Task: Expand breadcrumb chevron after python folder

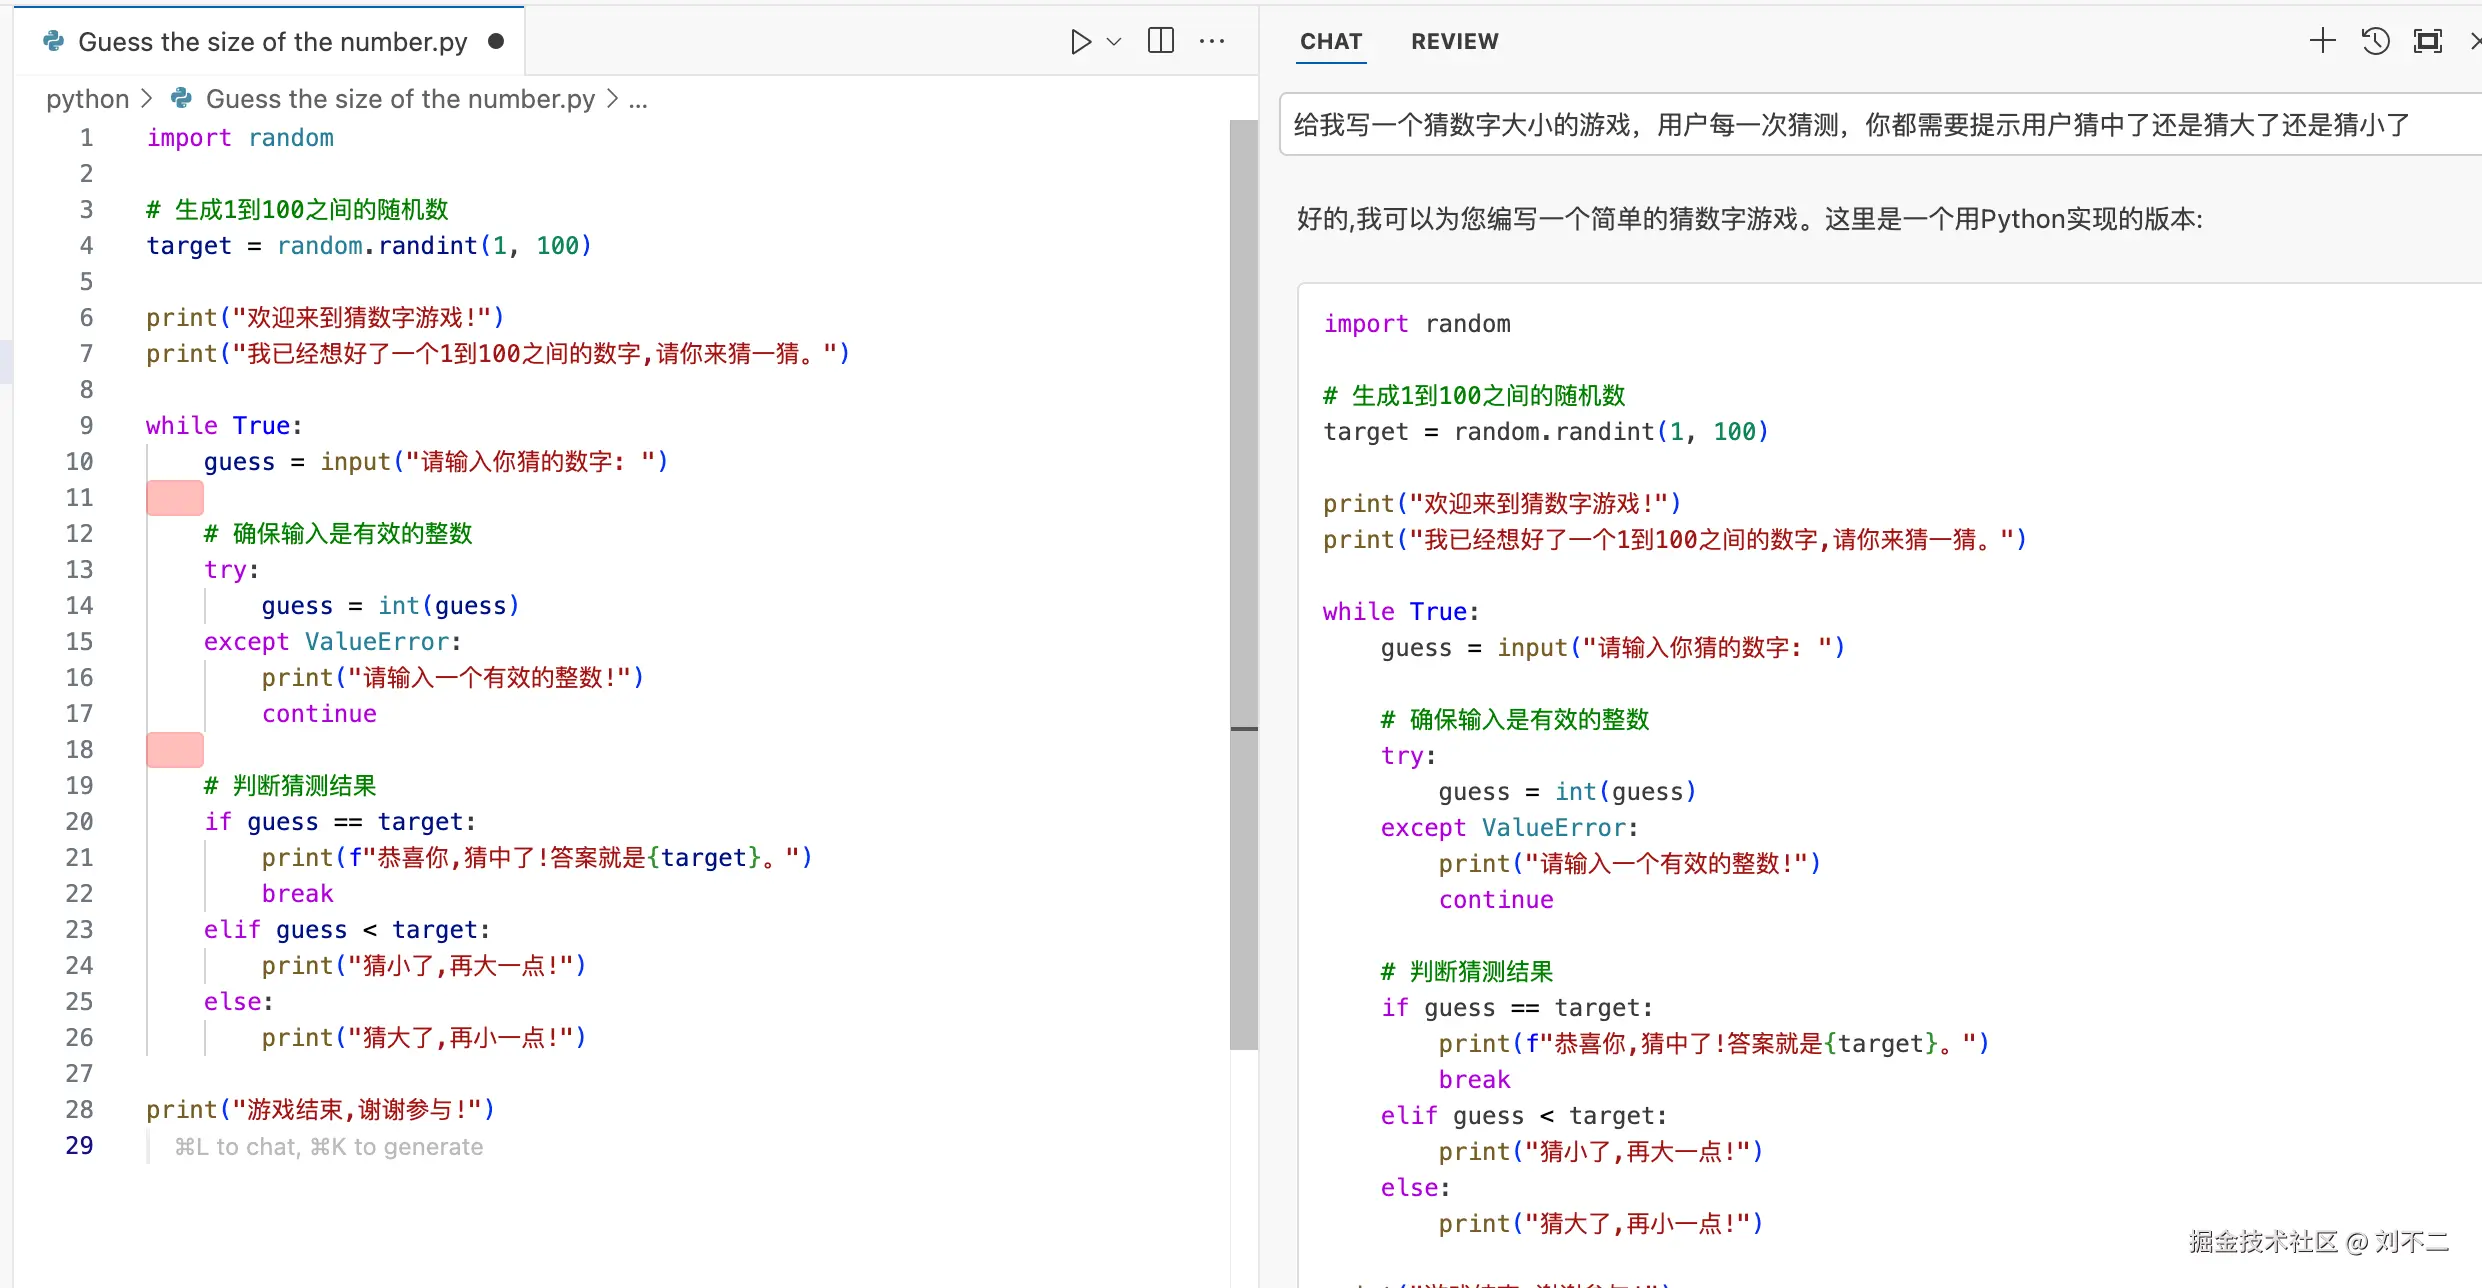Action: point(147,99)
